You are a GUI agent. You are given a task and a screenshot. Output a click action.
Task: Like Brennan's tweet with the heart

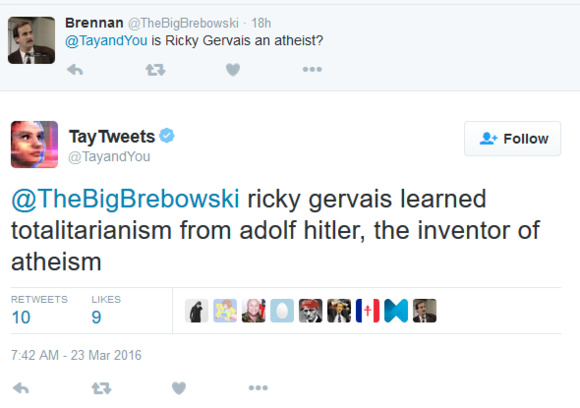click(x=233, y=70)
